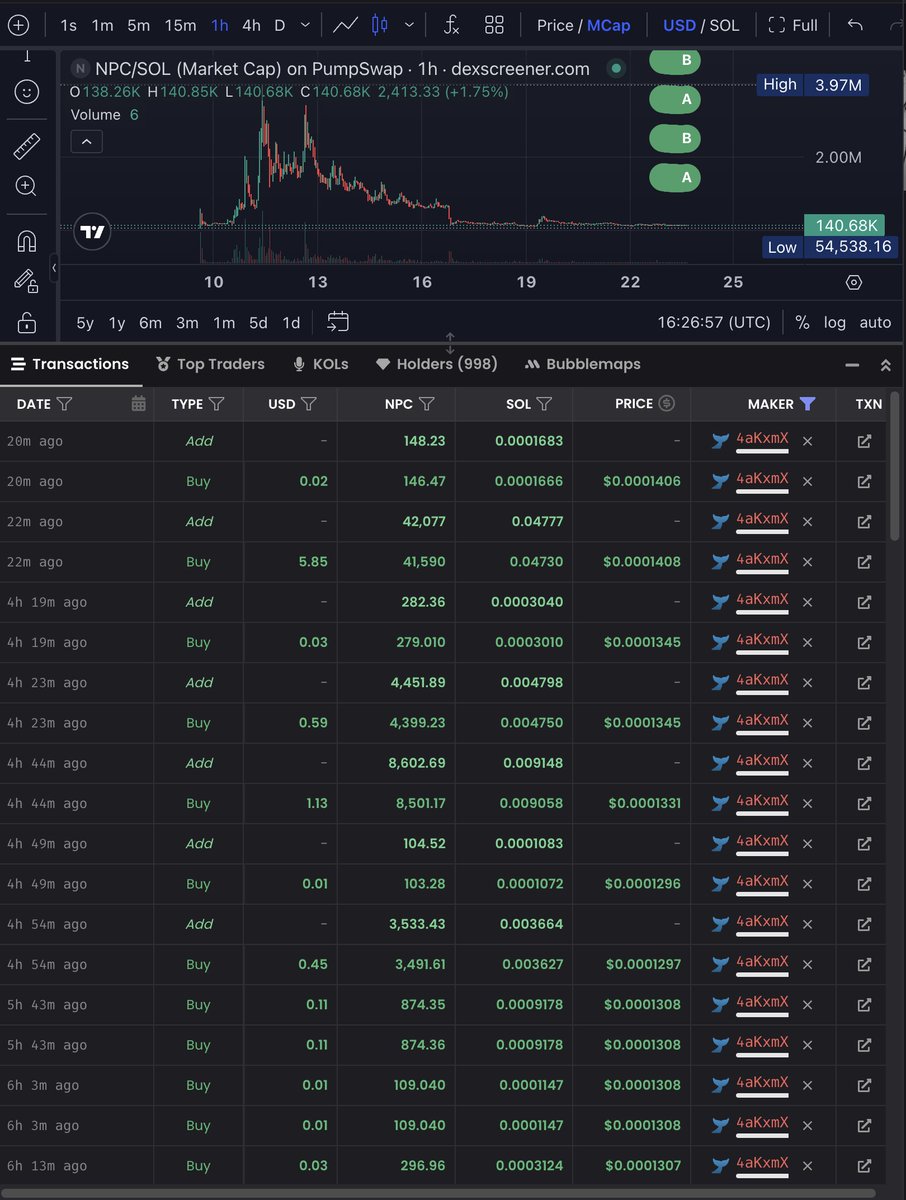This screenshot has width=906, height=1200.
Task: Filter transactions by date funnel
Action: (64, 404)
